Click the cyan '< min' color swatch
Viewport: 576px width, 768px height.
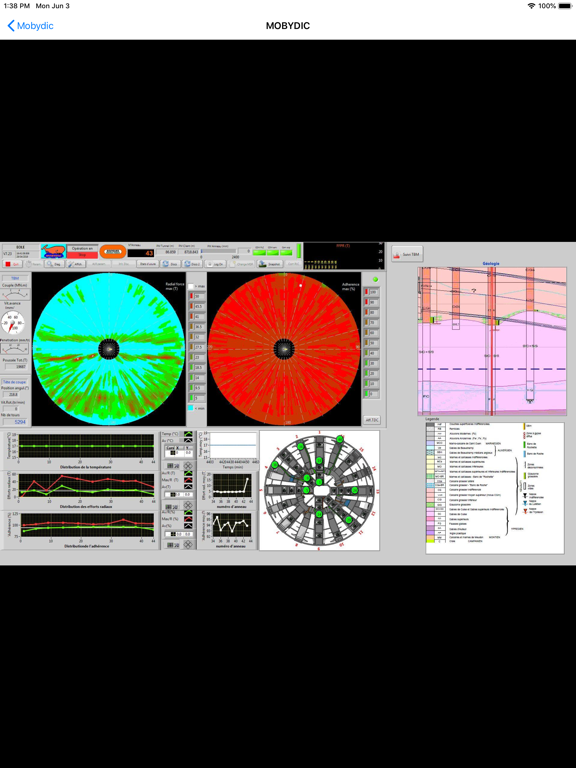click(191, 408)
